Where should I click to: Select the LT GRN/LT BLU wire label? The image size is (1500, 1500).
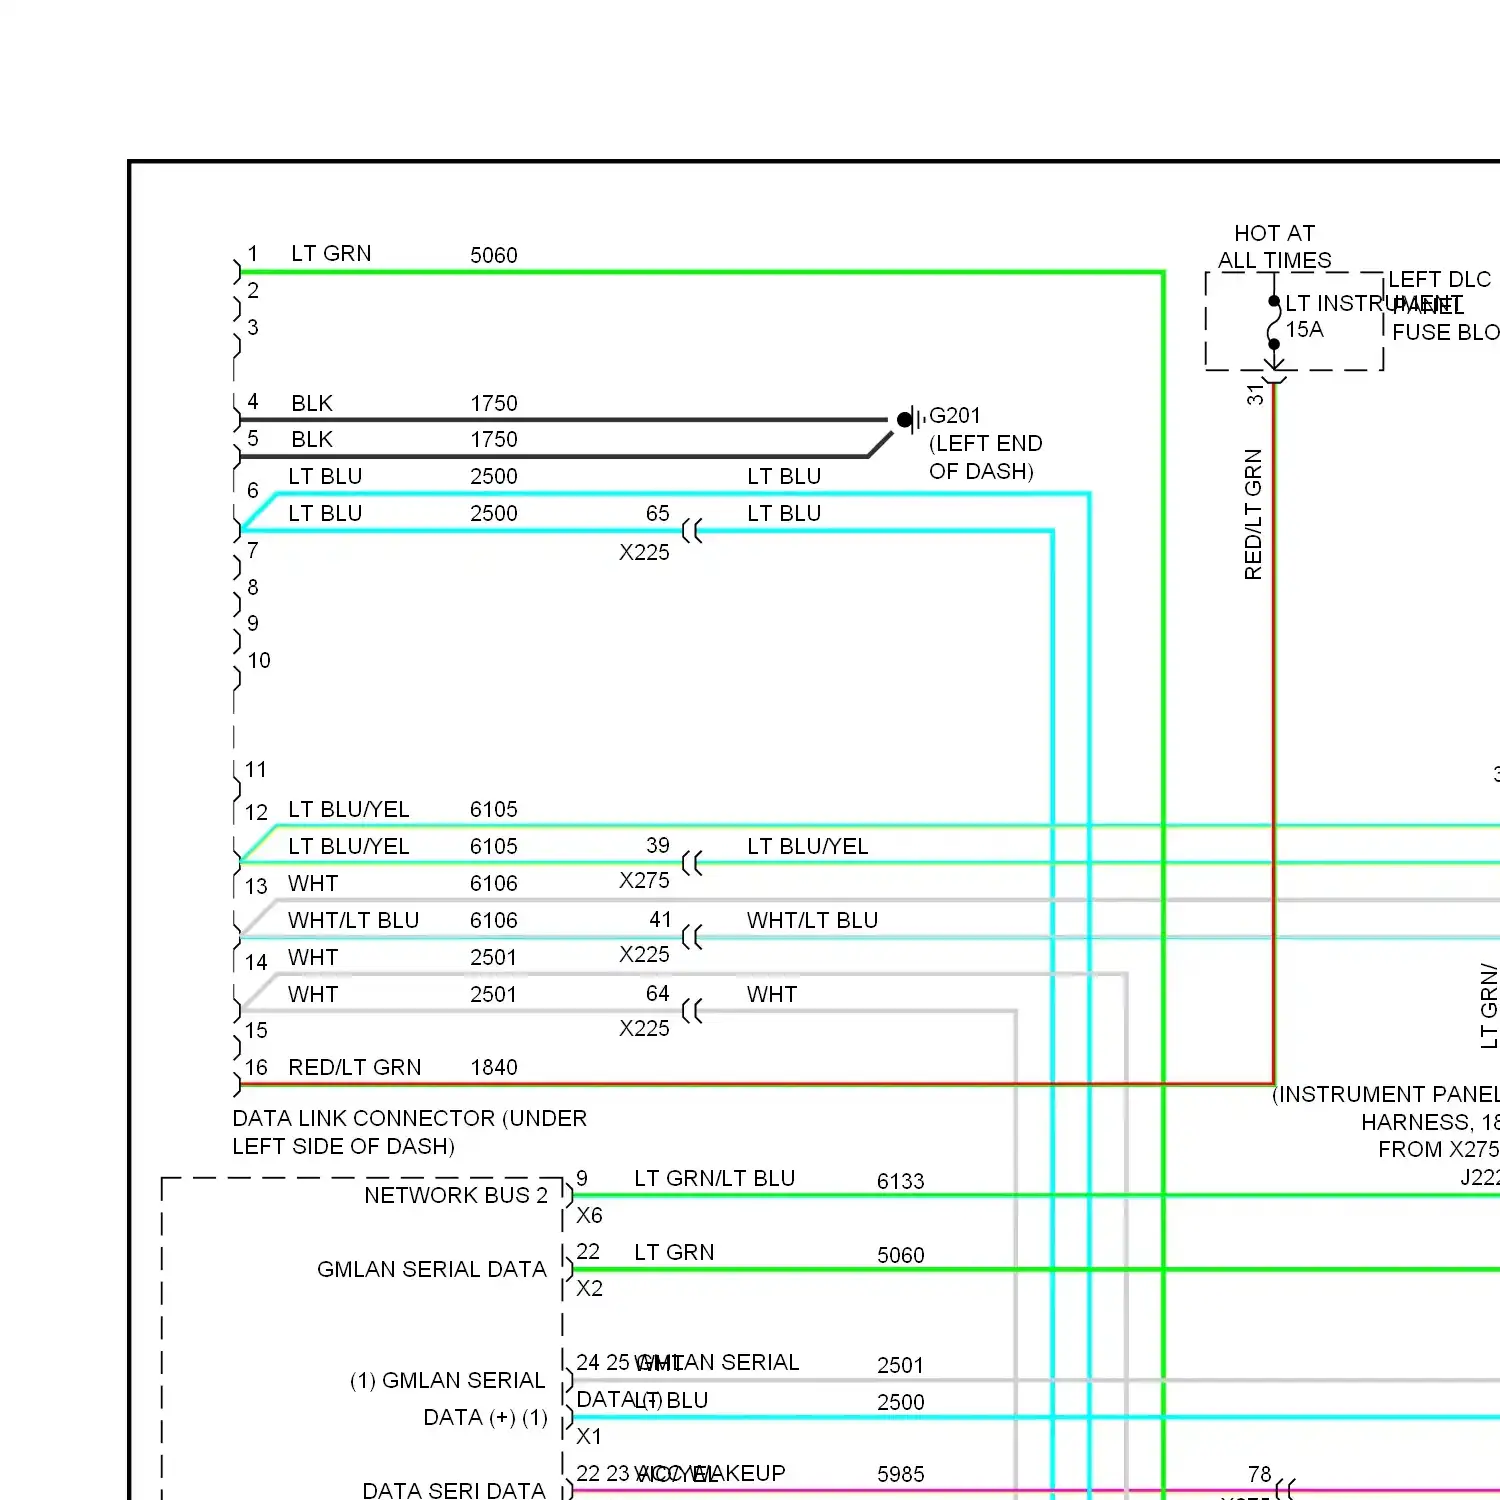[715, 1178]
